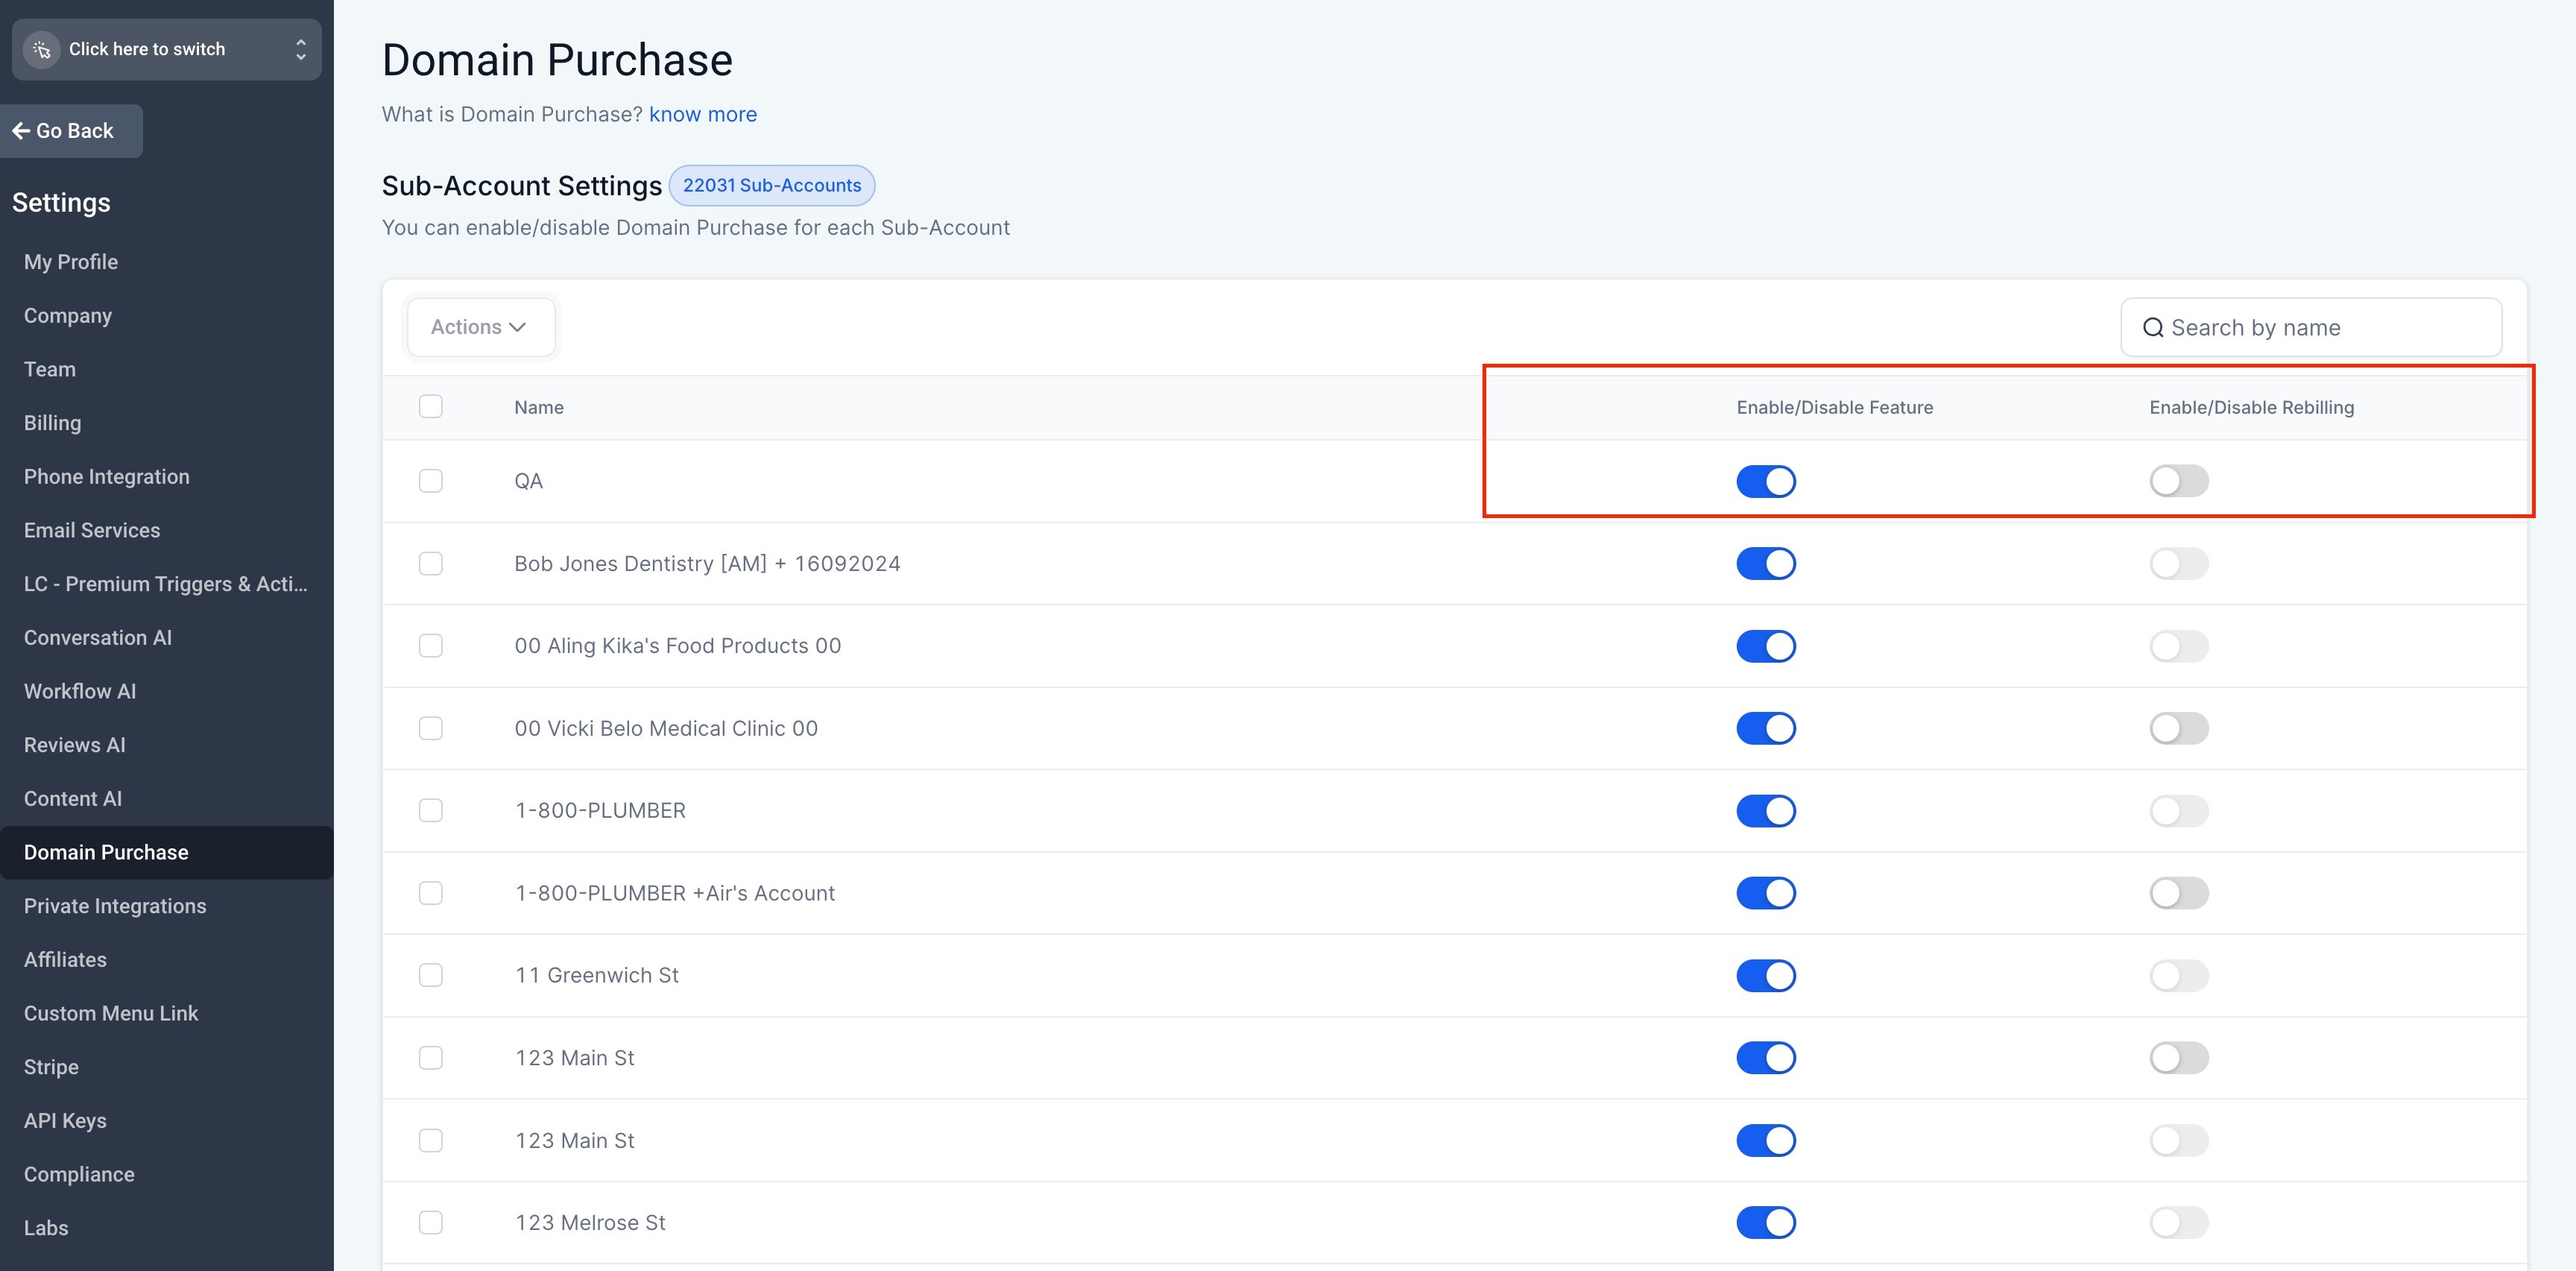The width and height of the screenshot is (2576, 1271).
Task: Select the Bob Jones Dentistry checkbox
Action: 431,564
